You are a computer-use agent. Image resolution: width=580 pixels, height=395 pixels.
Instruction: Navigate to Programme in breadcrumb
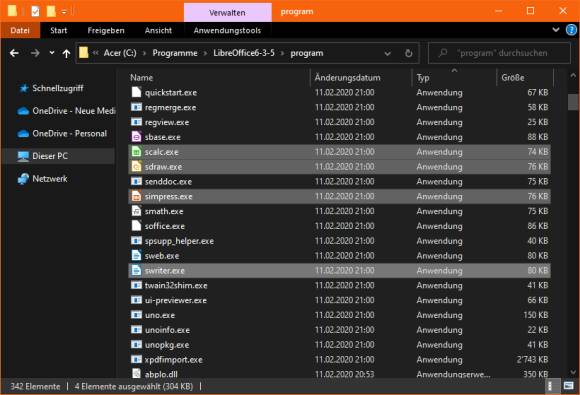tap(175, 53)
